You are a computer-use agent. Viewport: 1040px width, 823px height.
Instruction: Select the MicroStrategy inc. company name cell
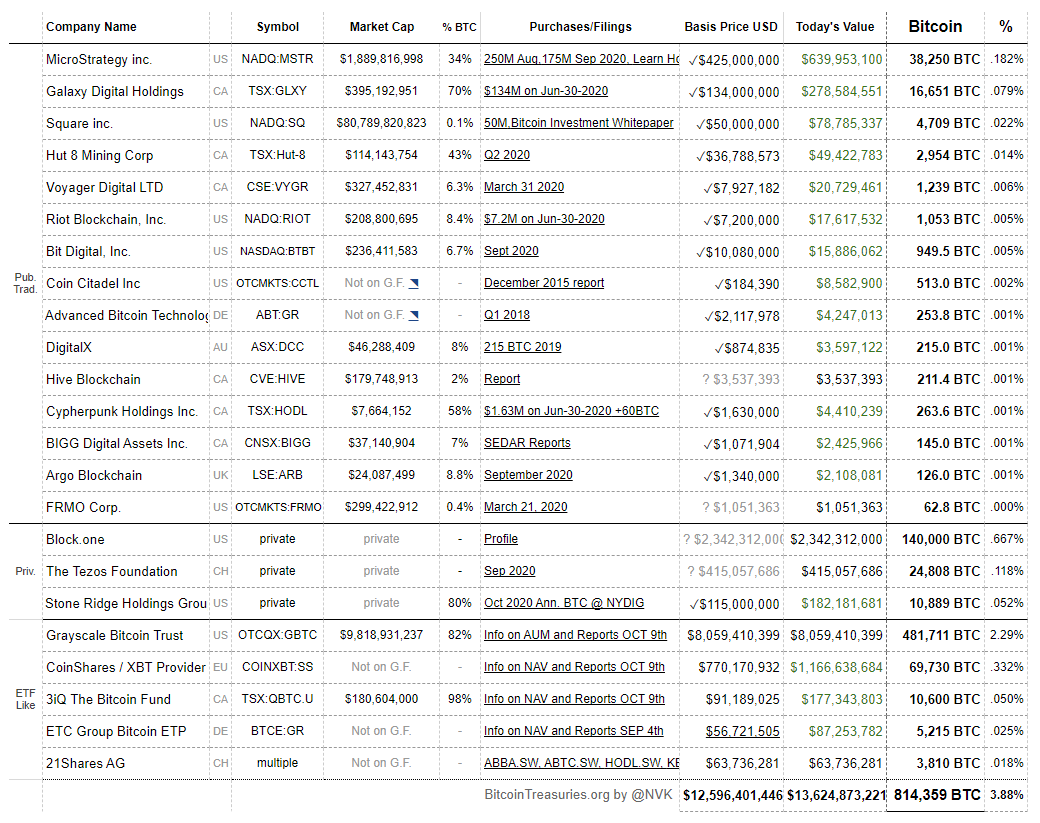pyautogui.click(x=126, y=60)
